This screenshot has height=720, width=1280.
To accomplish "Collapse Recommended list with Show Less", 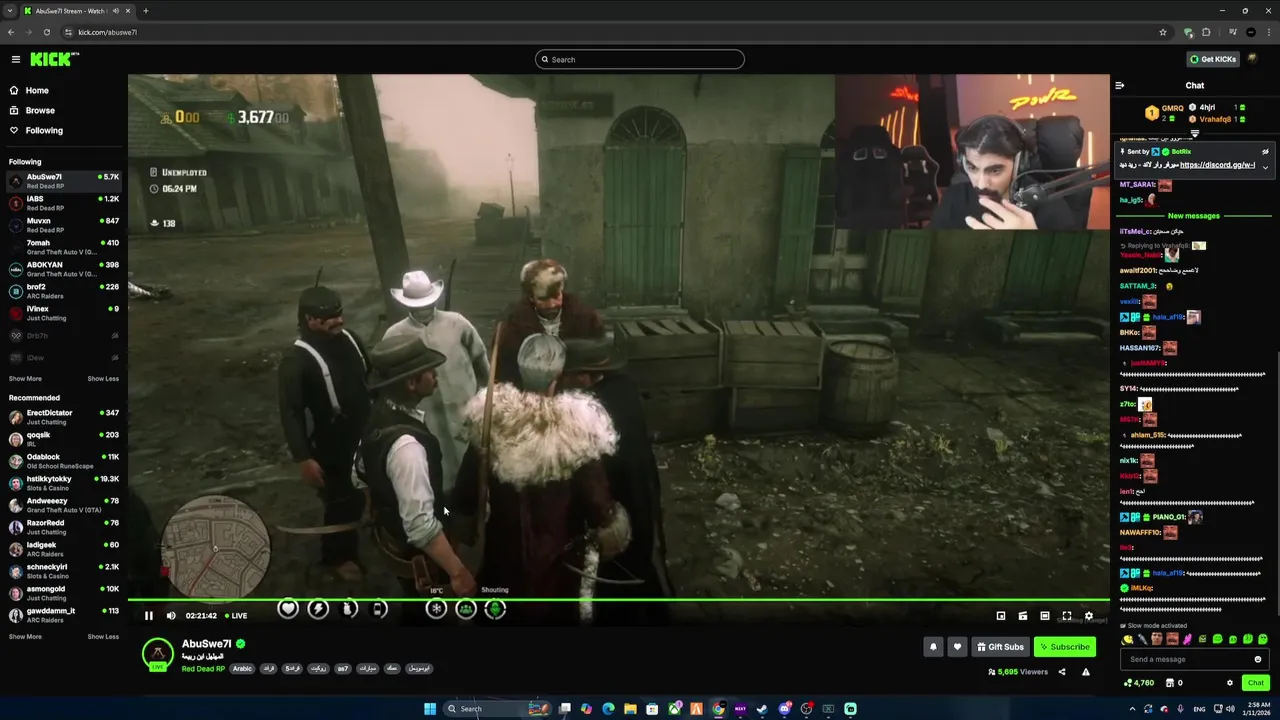I will 103,637.
